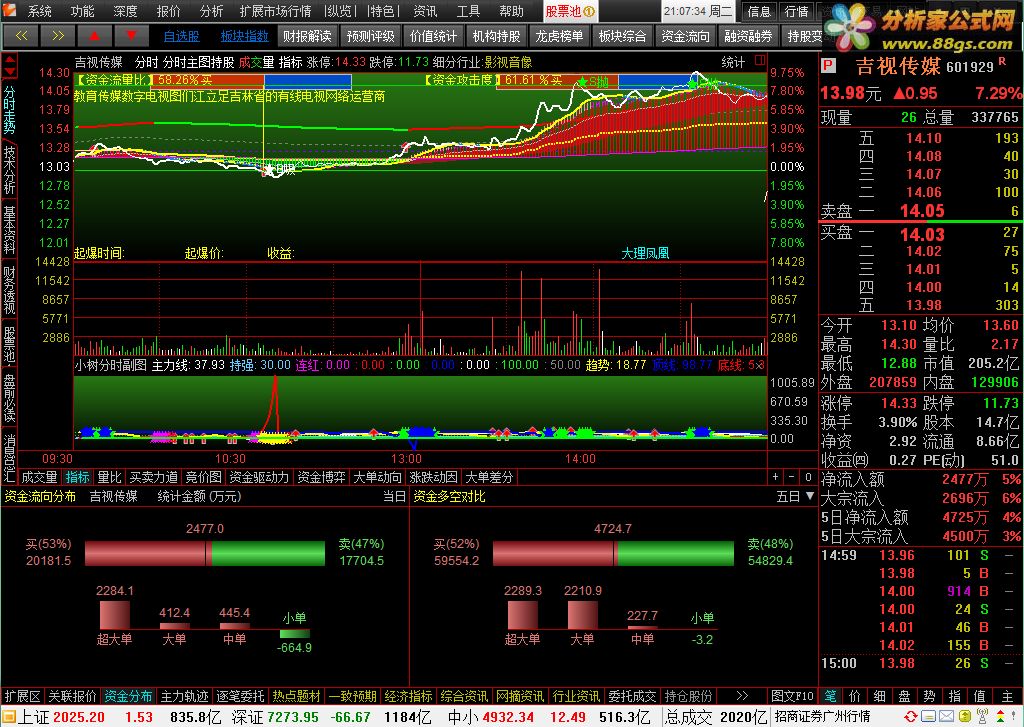Viewport: 1024px width, 727px height.
Task: Switch to the 逐笔委托 bottom tab
Action: click(240, 696)
